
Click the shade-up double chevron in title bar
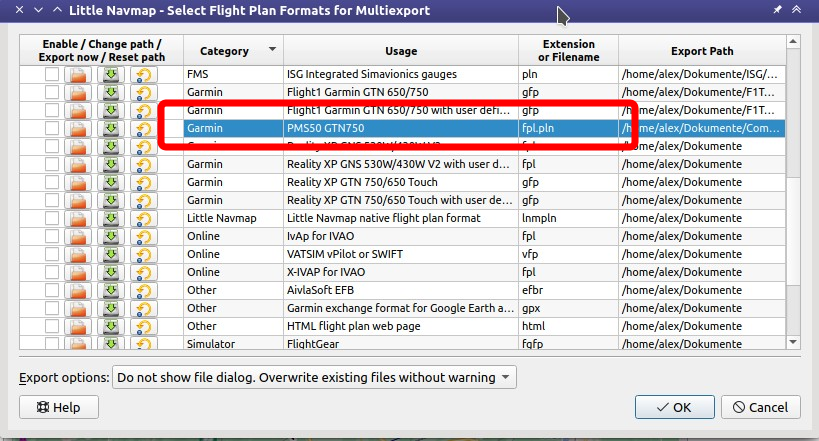pos(796,9)
